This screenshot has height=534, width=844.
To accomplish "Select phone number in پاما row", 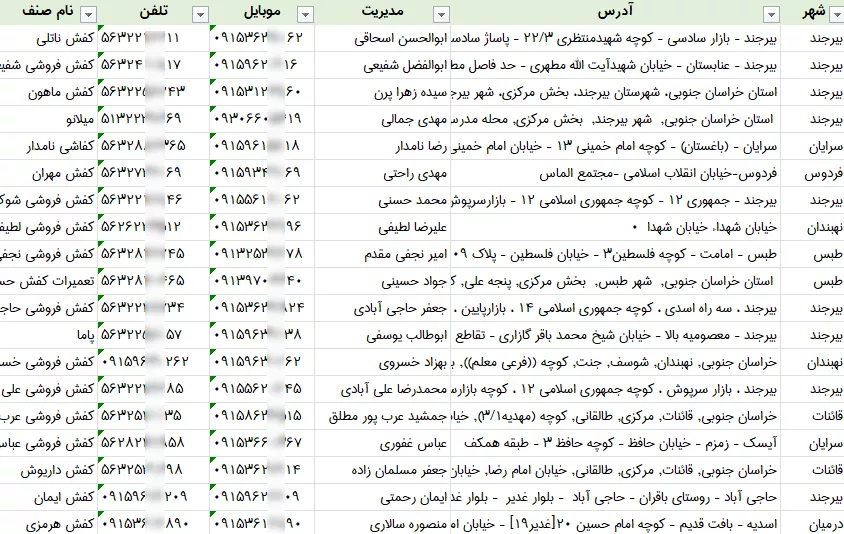I will tap(153, 335).
